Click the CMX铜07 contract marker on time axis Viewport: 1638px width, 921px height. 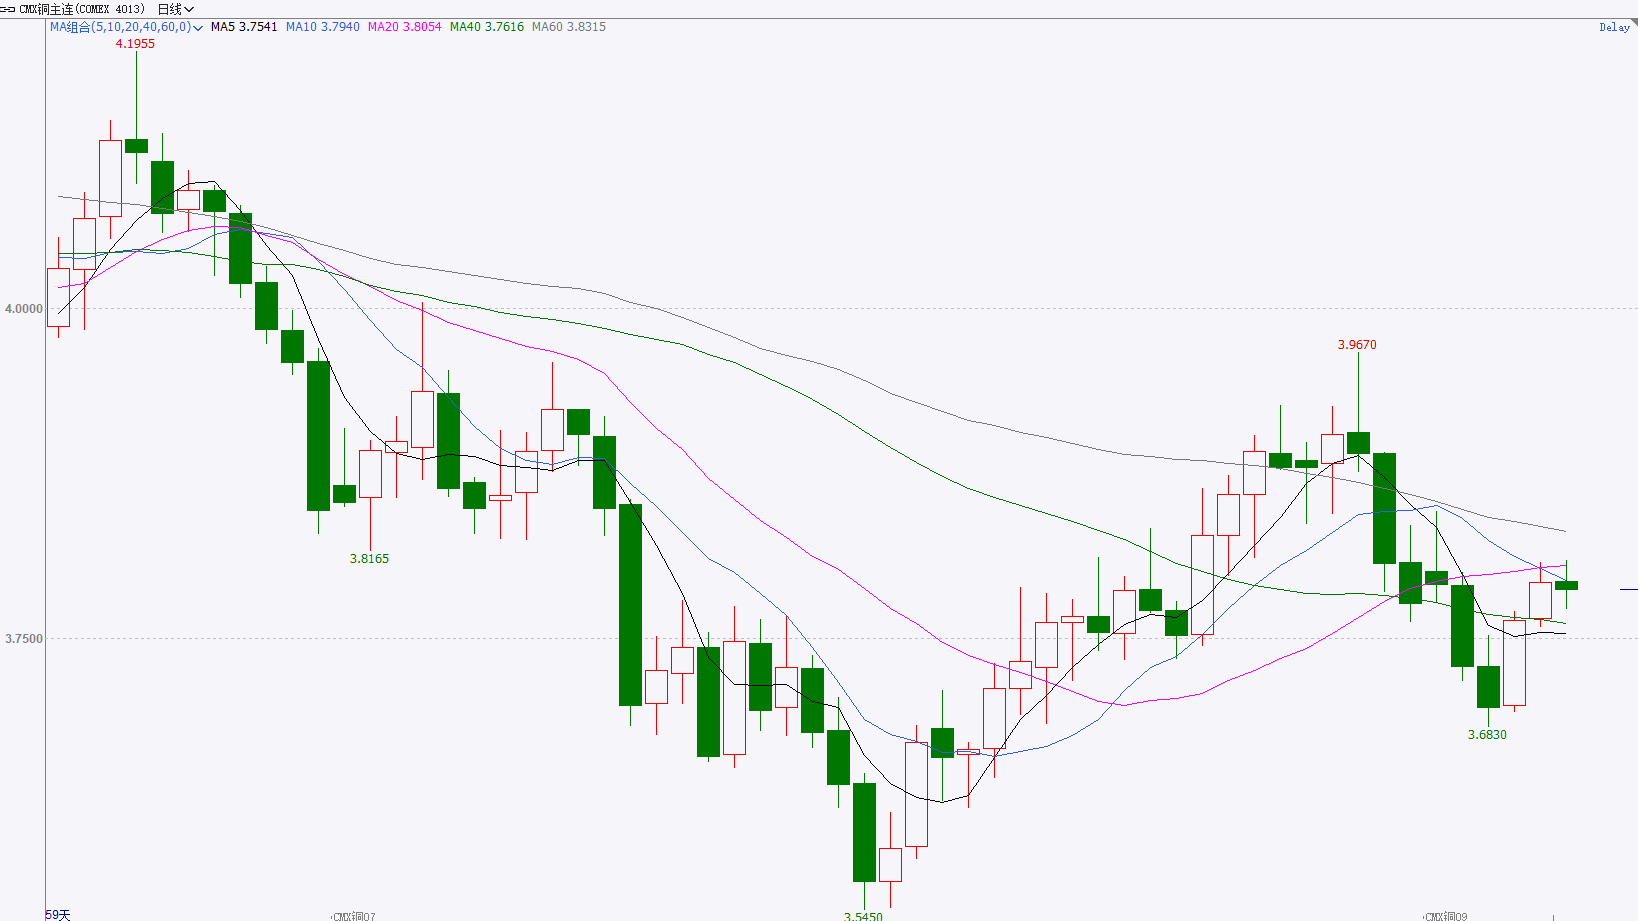point(354,916)
